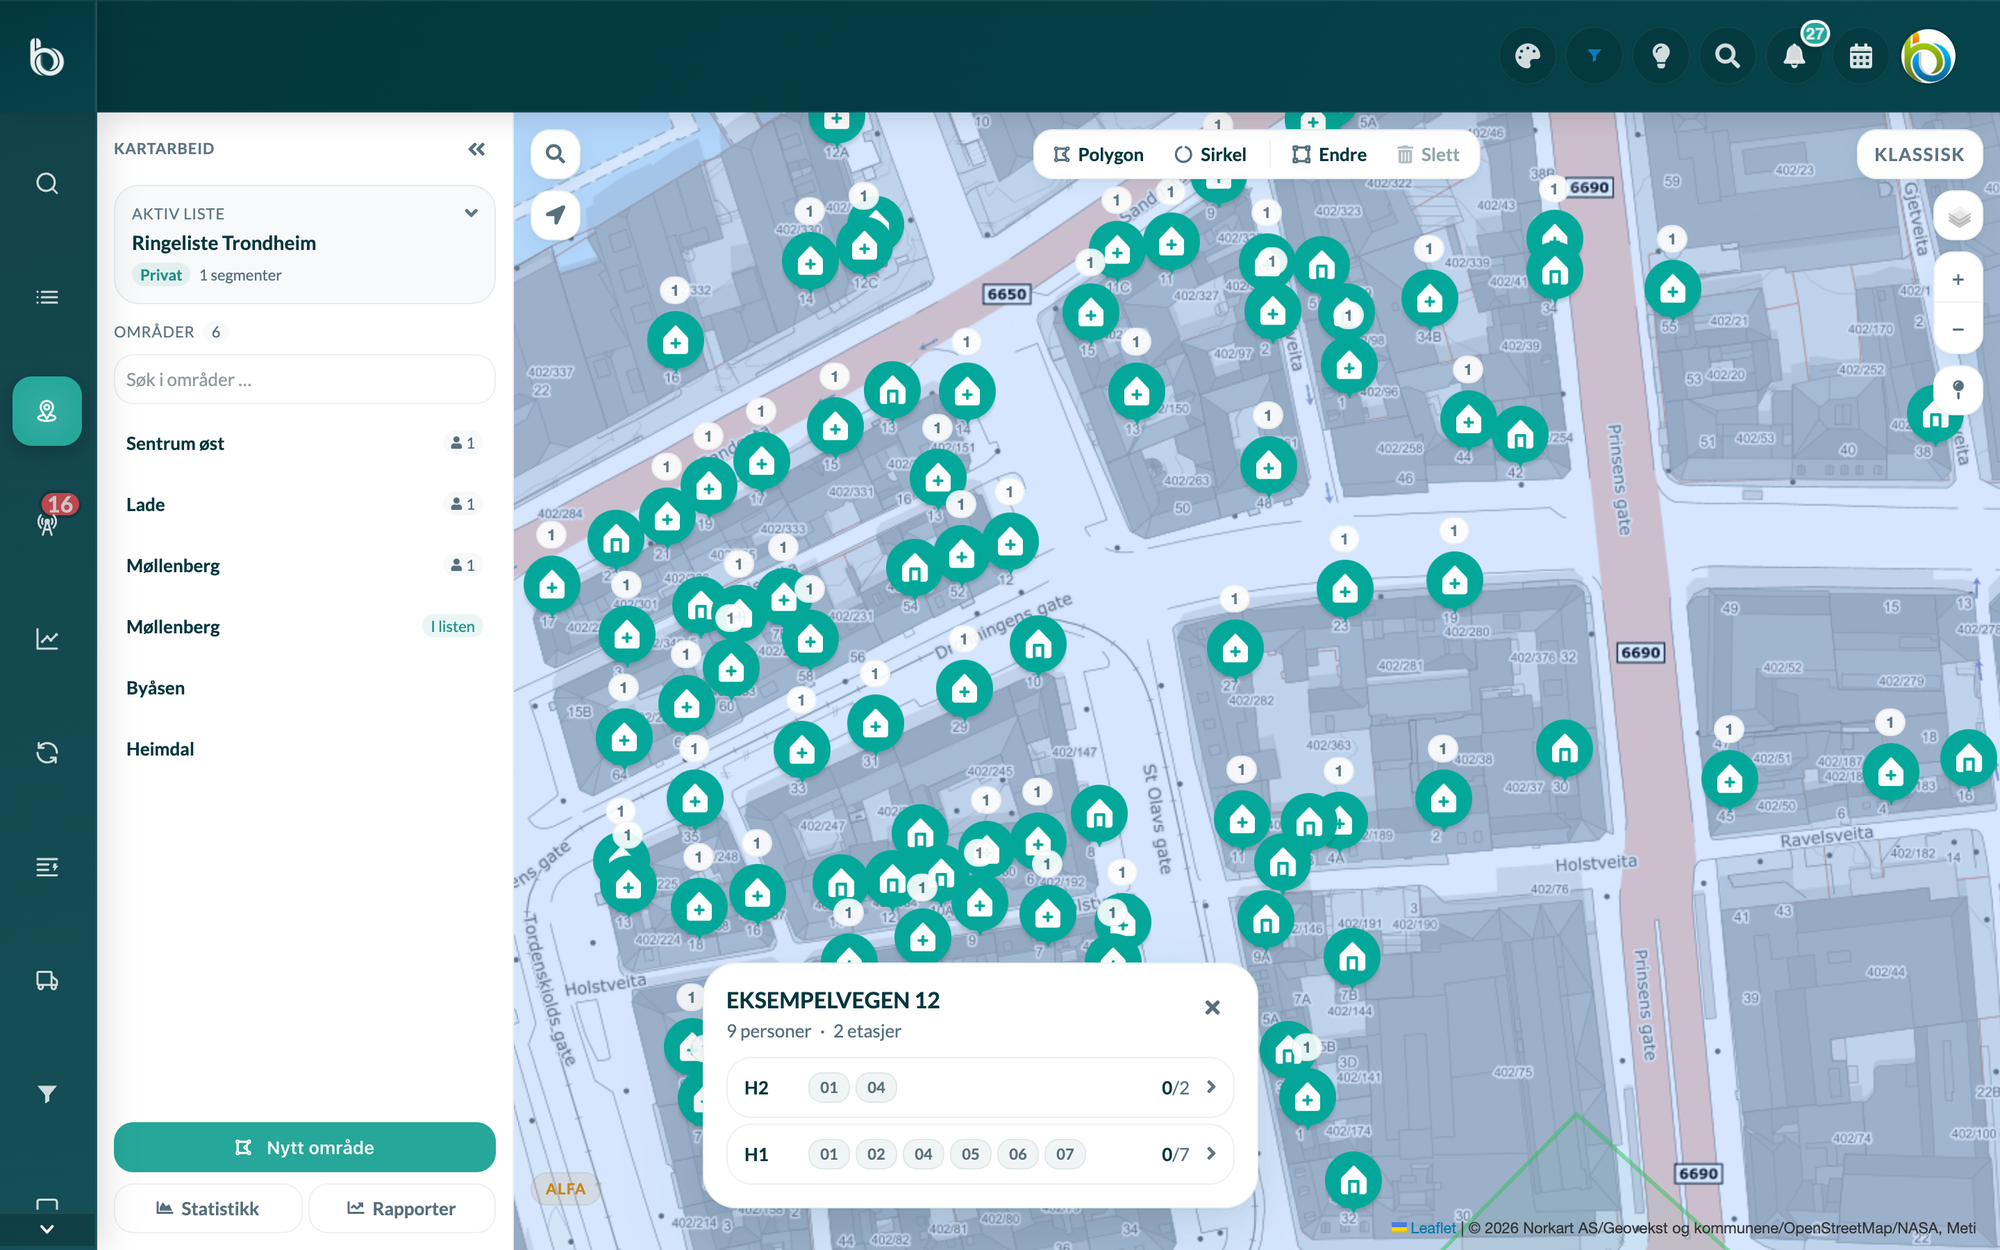Select the Sentrum øst area

(x=304, y=443)
